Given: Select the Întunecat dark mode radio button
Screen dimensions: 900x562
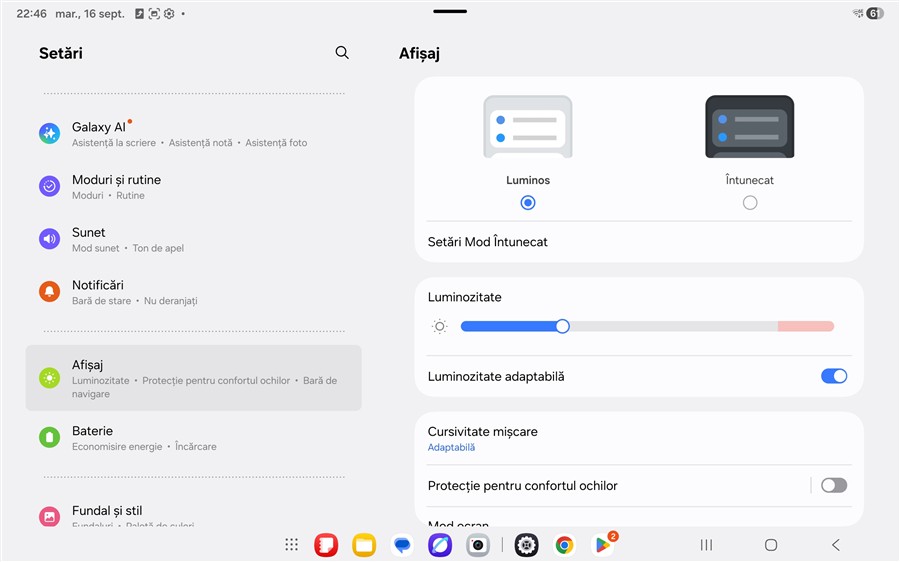Looking at the screenshot, I should click(x=750, y=203).
